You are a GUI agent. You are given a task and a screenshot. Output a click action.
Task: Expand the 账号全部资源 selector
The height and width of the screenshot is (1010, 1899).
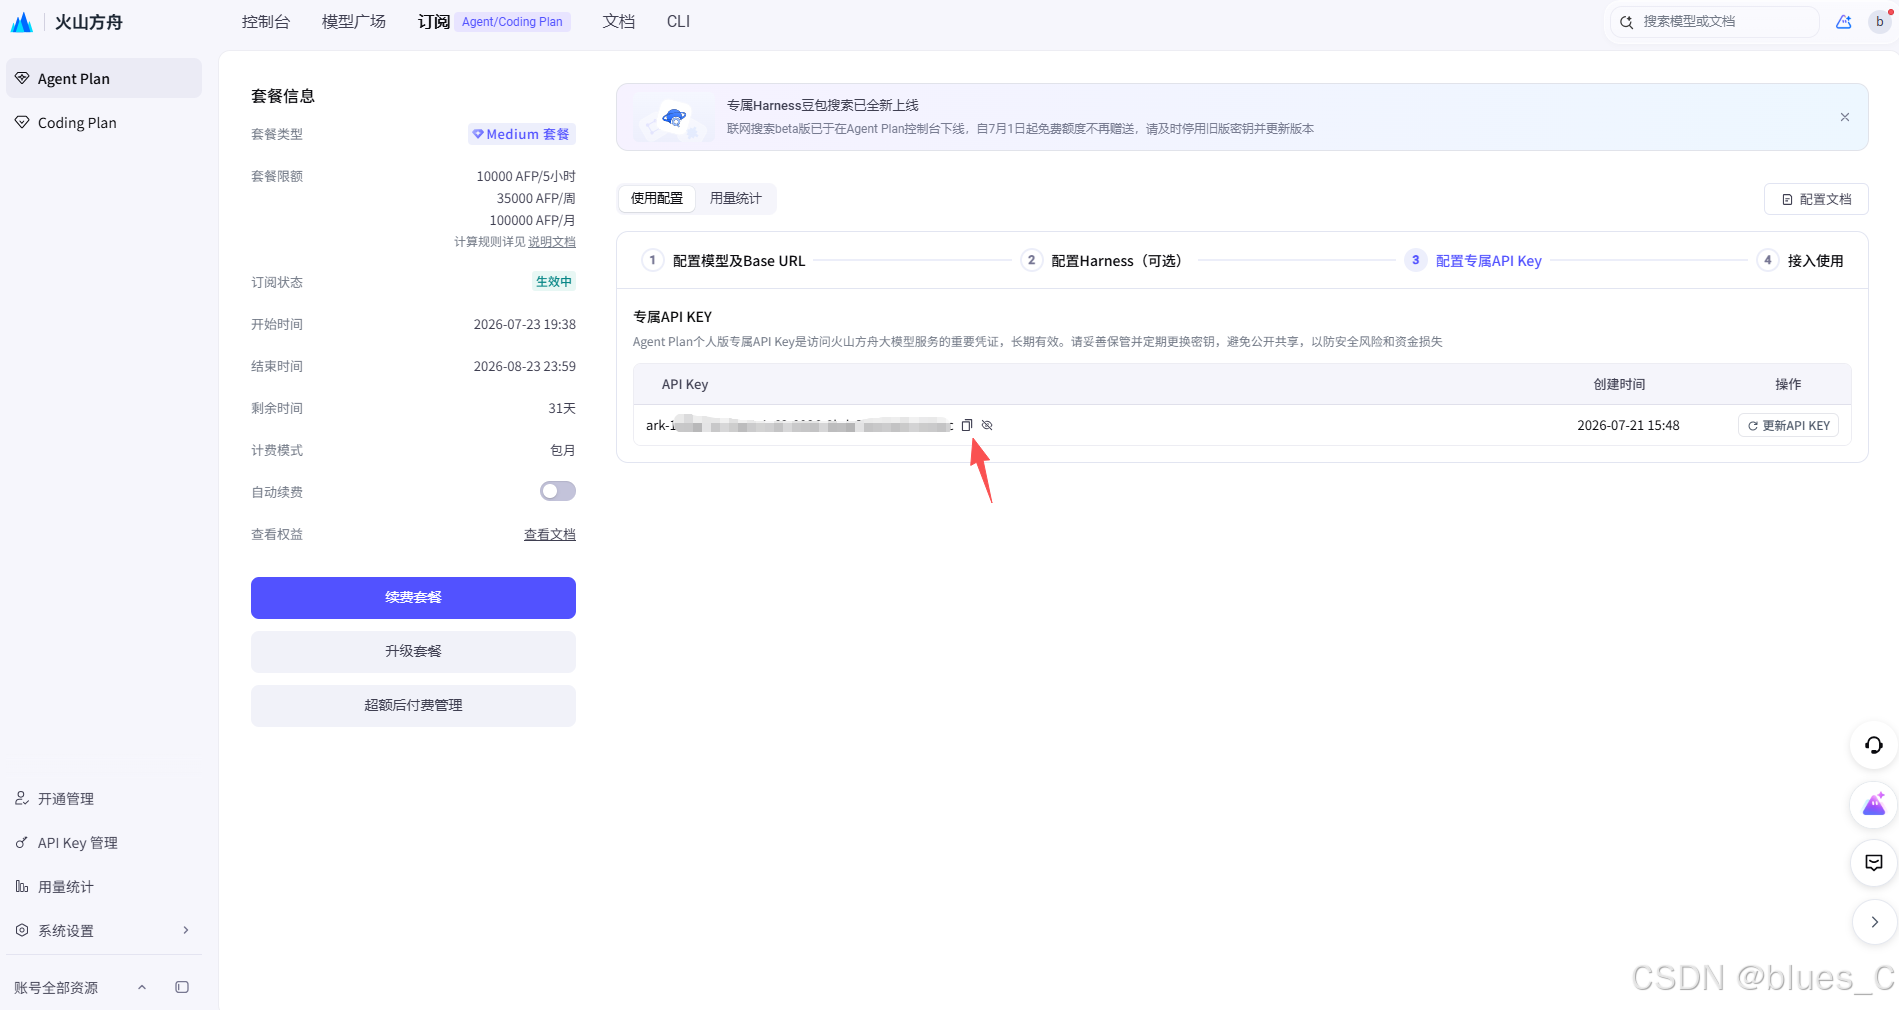click(x=80, y=987)
